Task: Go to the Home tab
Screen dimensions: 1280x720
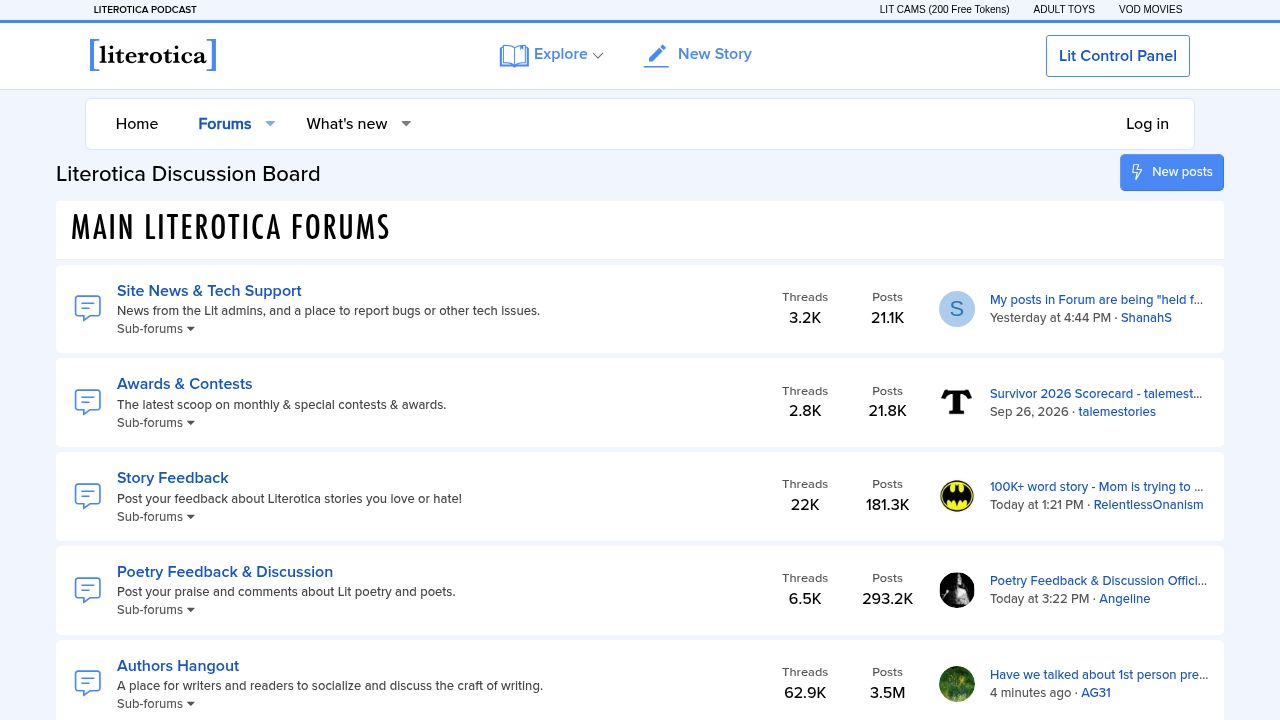Action: point(137,124)
